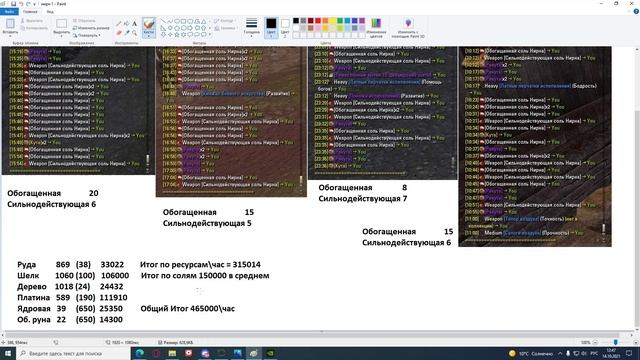Open the Brushes (Кисти) dropdown arrow
640x360 pixels.
pyautogui.click(x=149, y=35)
